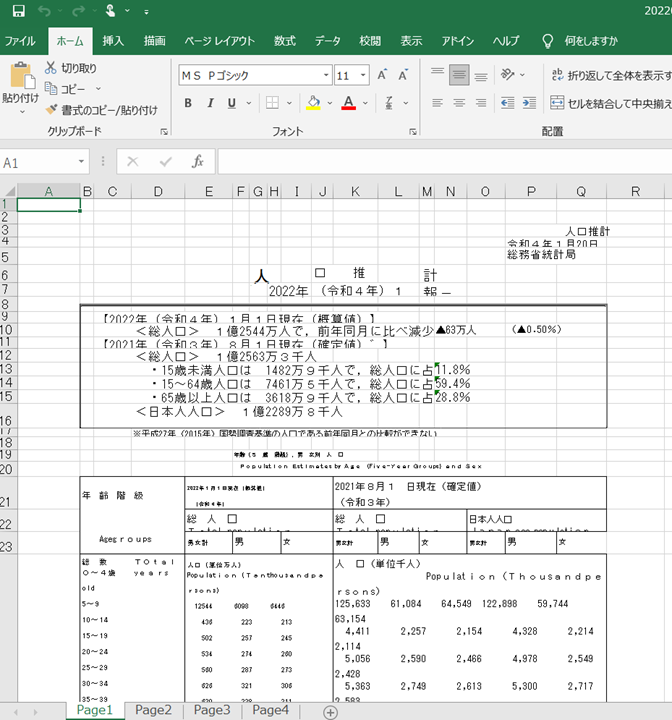Click the formula bar Cancel X icon
Viewport: 672px width, 720px height.
(133, 162)
